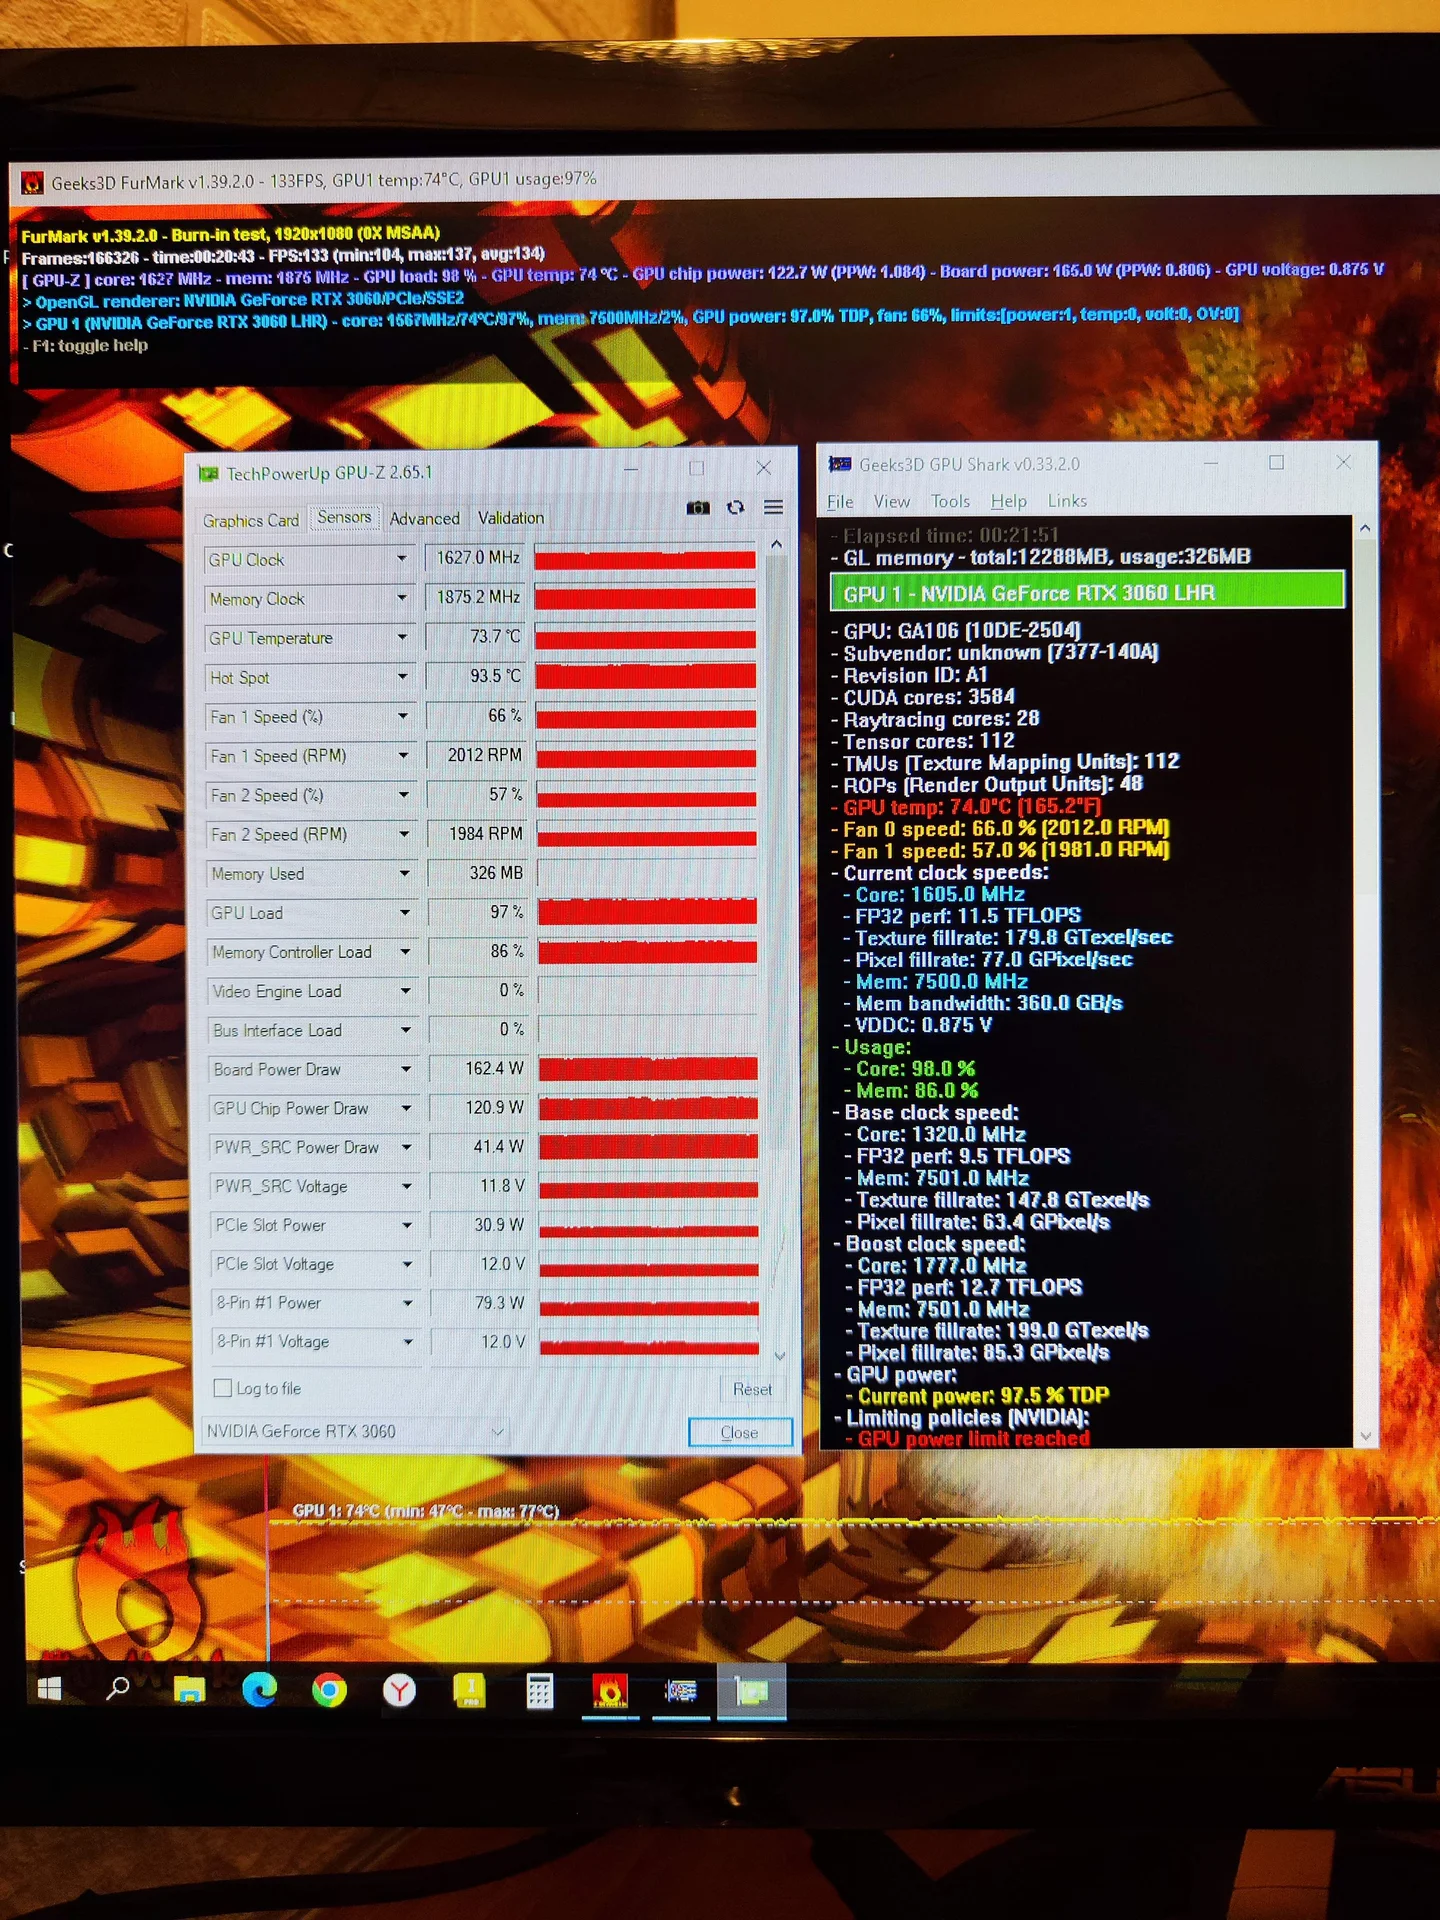Click the 1627.0 MHz GPU Clock value
1440x1920 pixels.
pyautogui.click(x=475, y=558)
